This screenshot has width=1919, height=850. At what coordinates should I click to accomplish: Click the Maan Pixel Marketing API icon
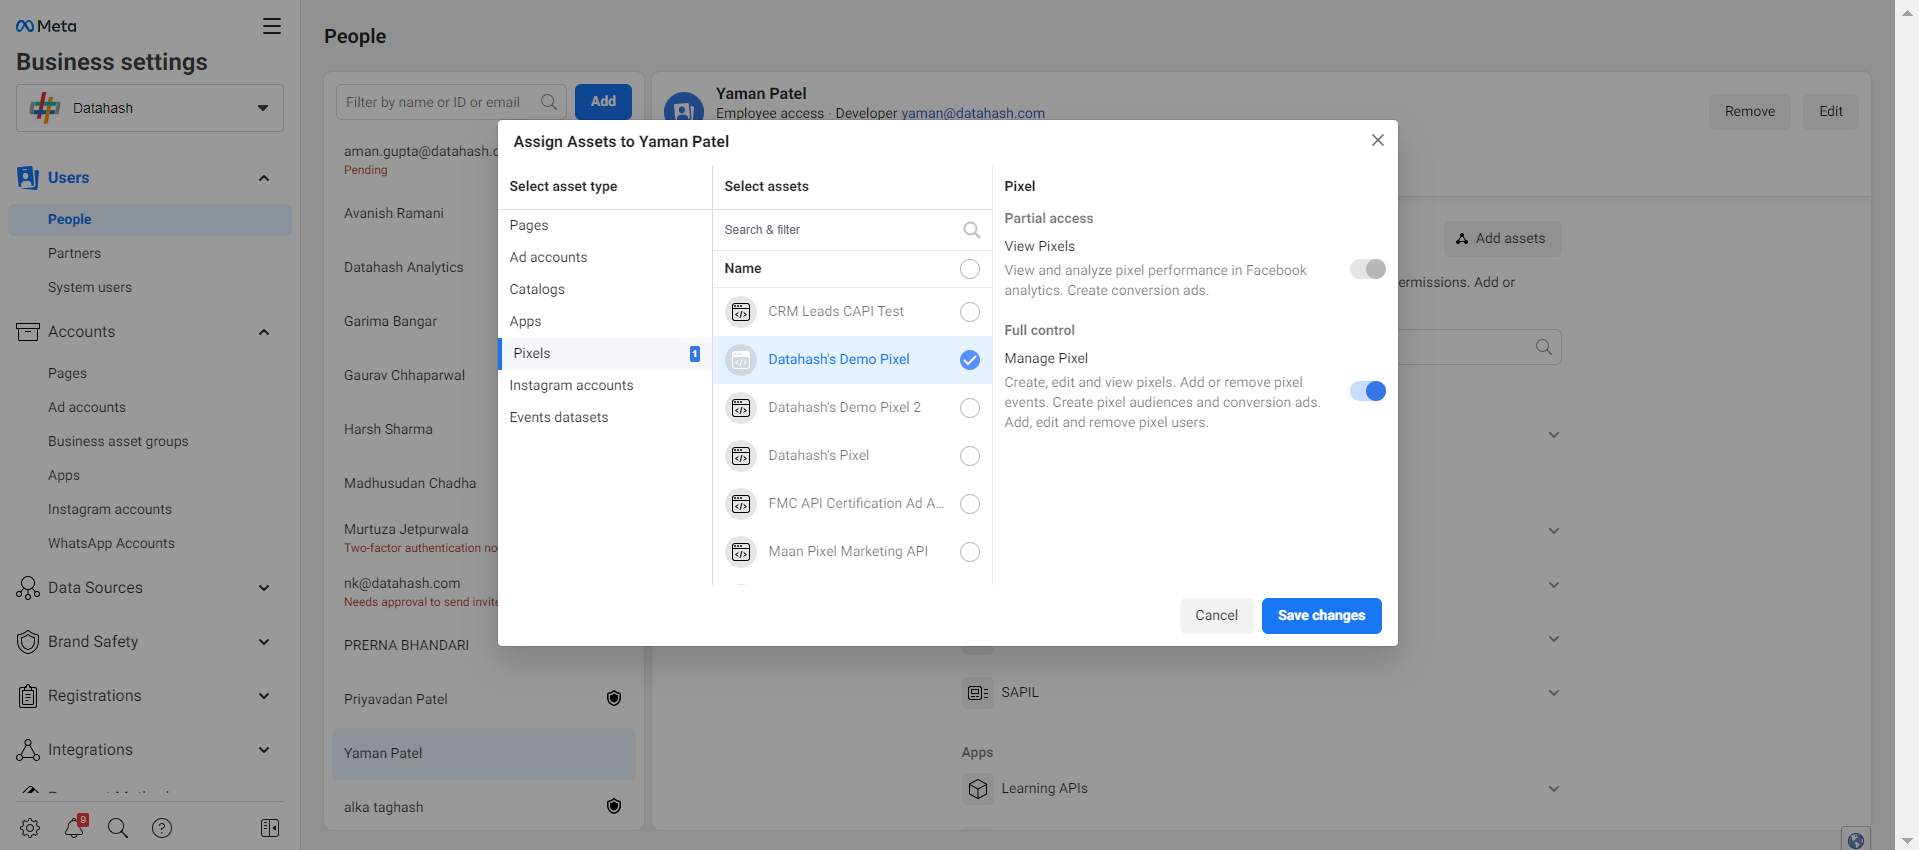coord(741,552)
